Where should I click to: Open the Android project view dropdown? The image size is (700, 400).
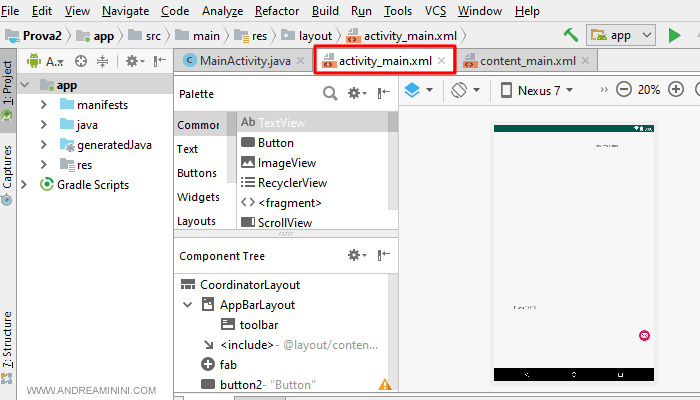click(45, 61)
